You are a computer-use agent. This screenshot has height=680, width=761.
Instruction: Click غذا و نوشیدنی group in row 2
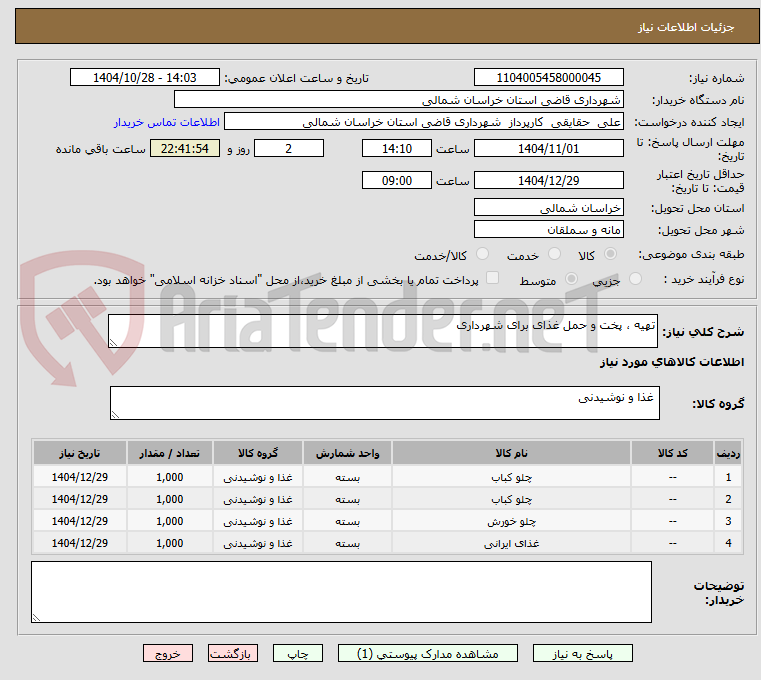258,499
